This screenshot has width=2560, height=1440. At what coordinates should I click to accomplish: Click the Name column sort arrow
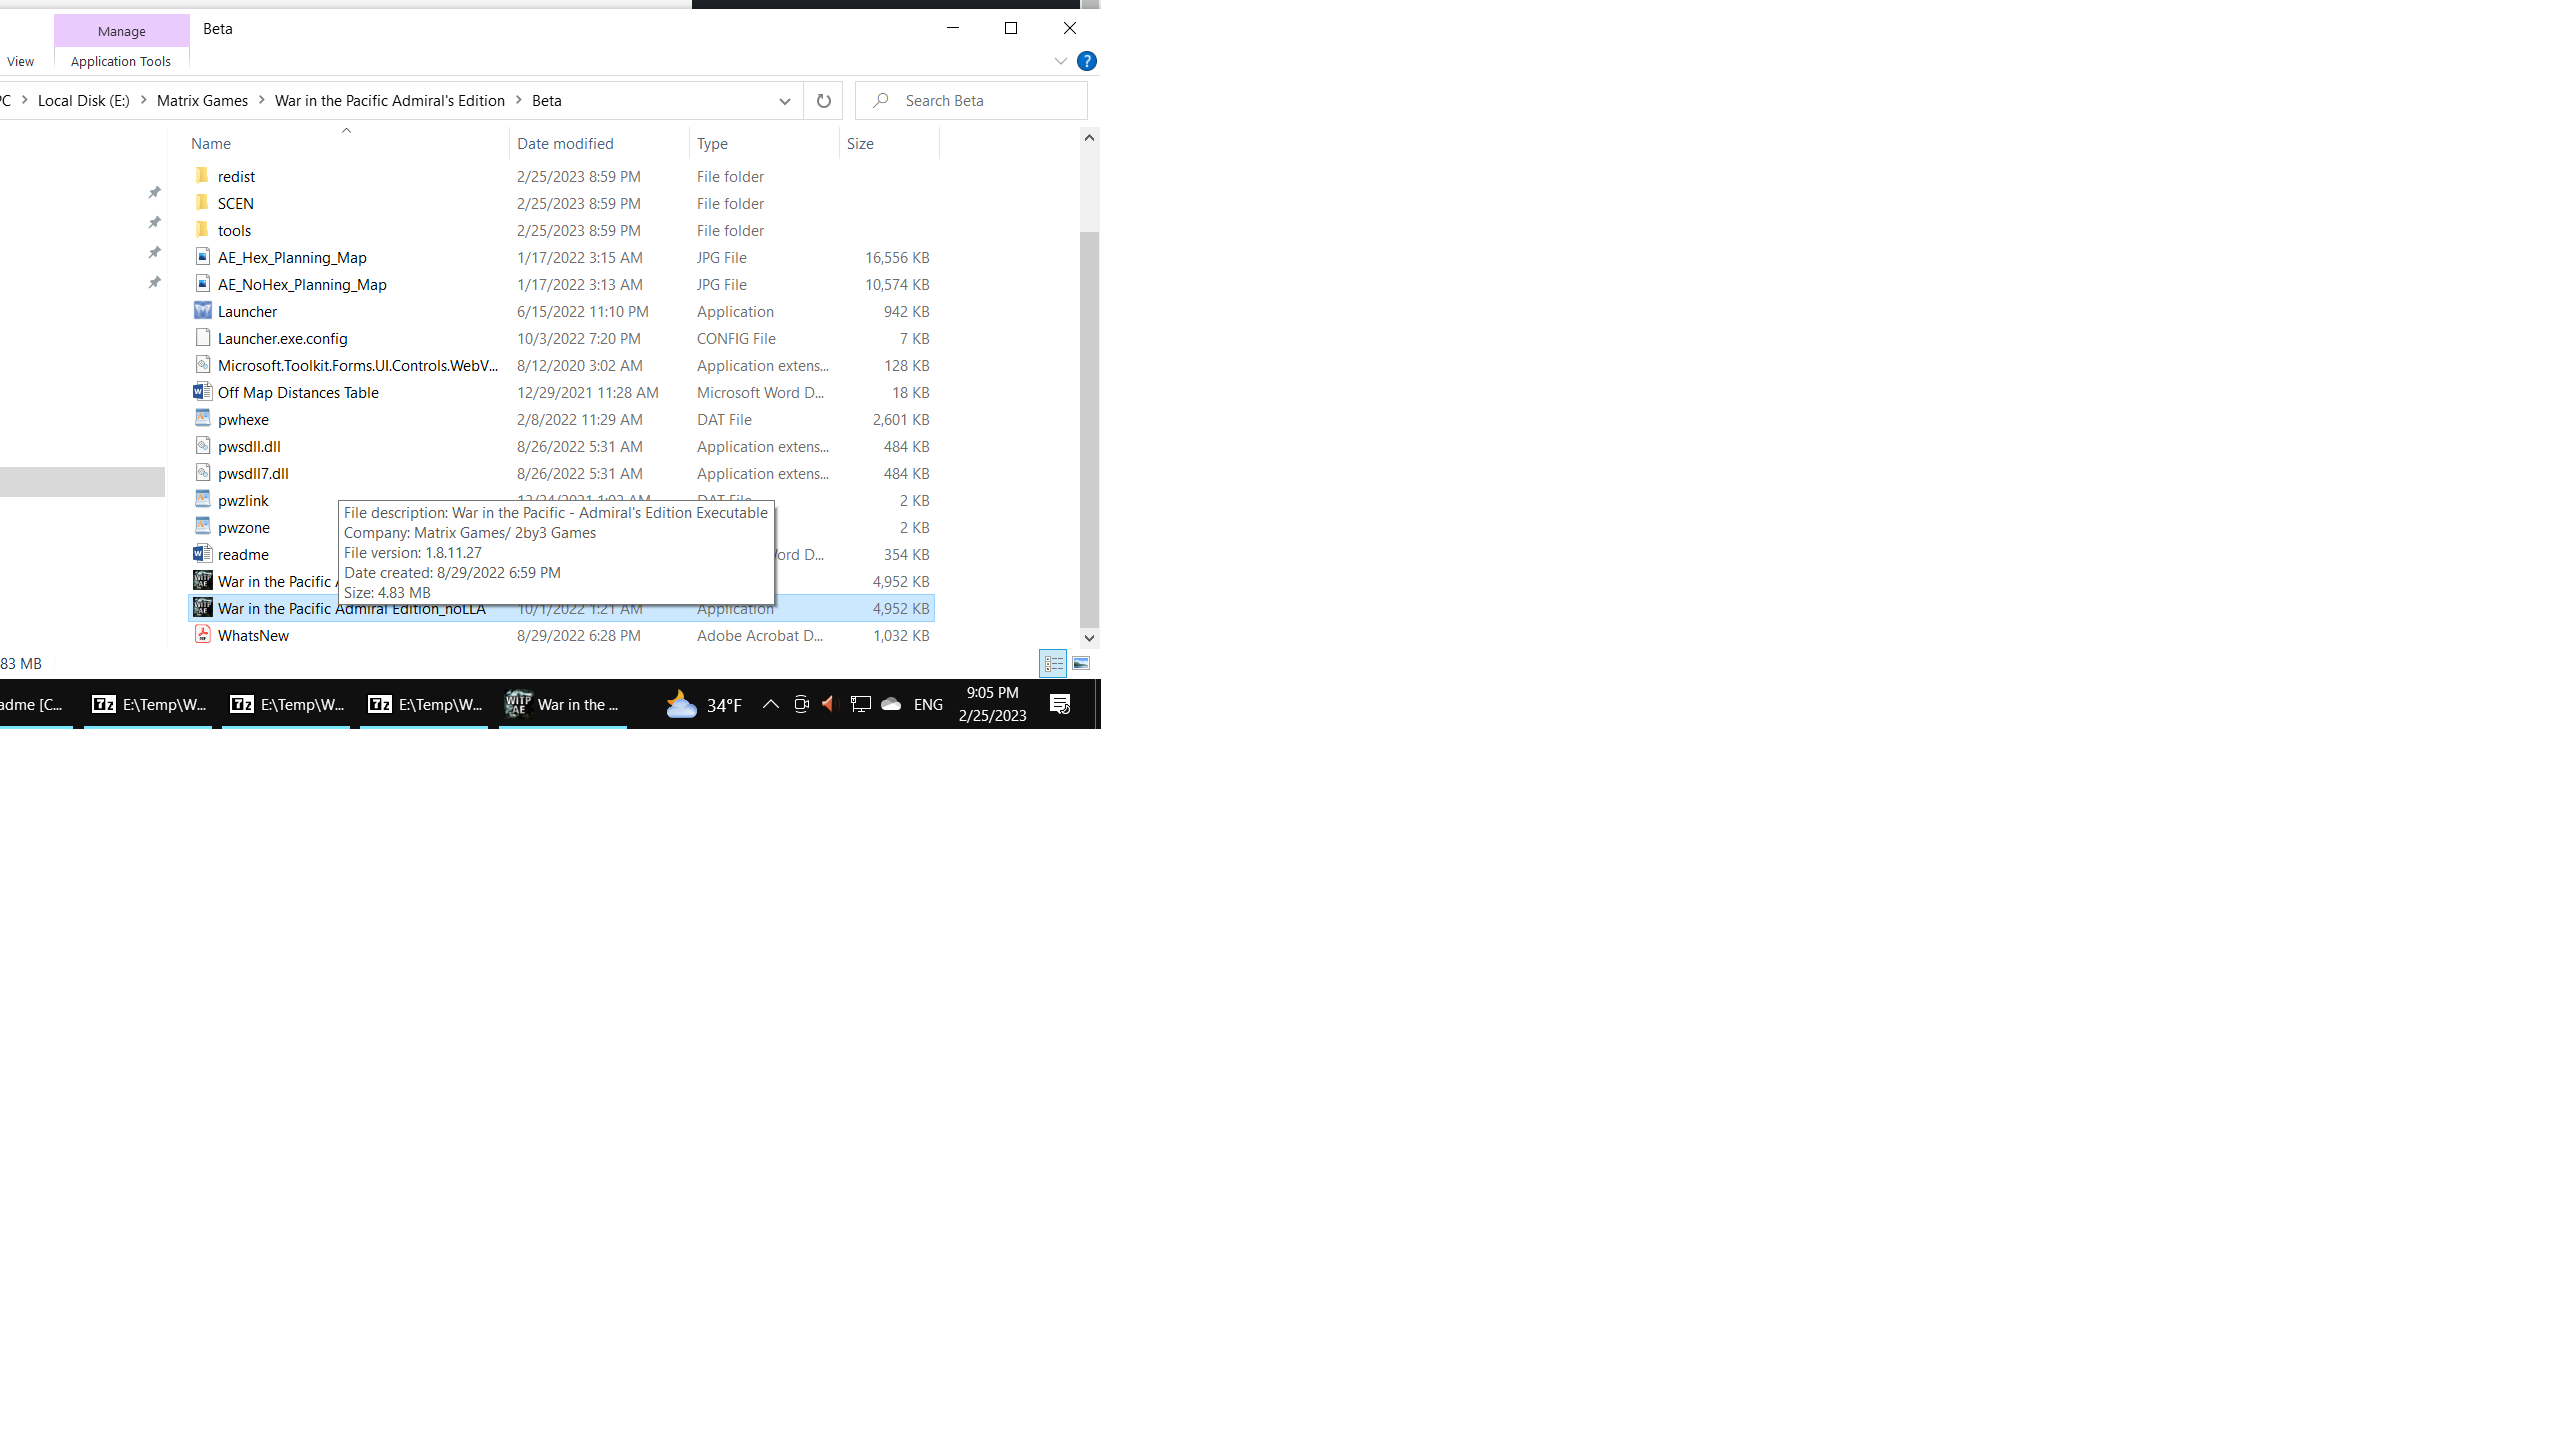point(346,130)
